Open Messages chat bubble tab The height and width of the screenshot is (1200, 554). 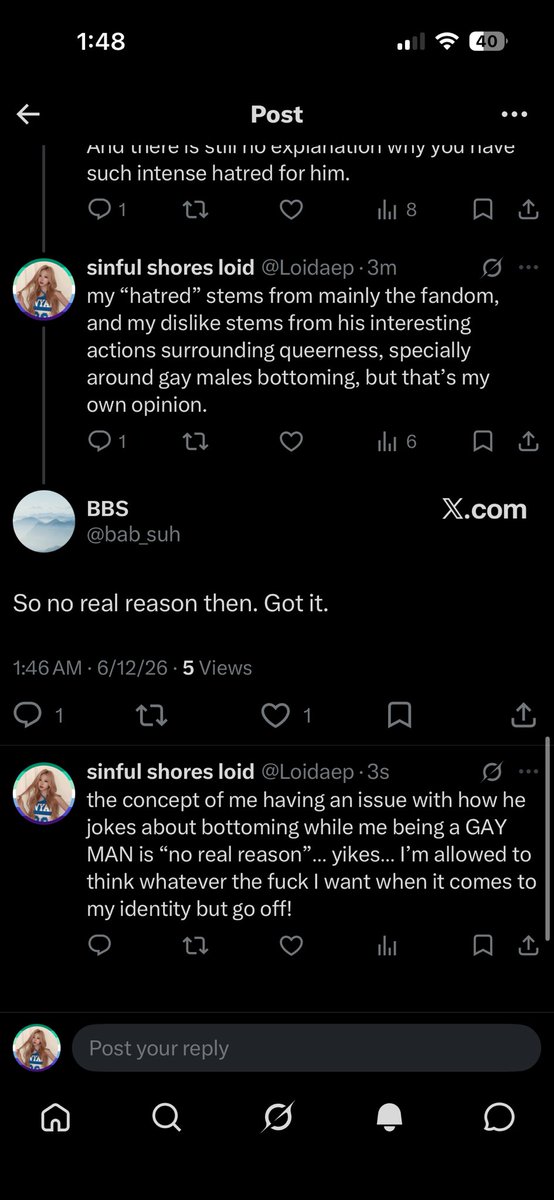tap(498, 1117)
